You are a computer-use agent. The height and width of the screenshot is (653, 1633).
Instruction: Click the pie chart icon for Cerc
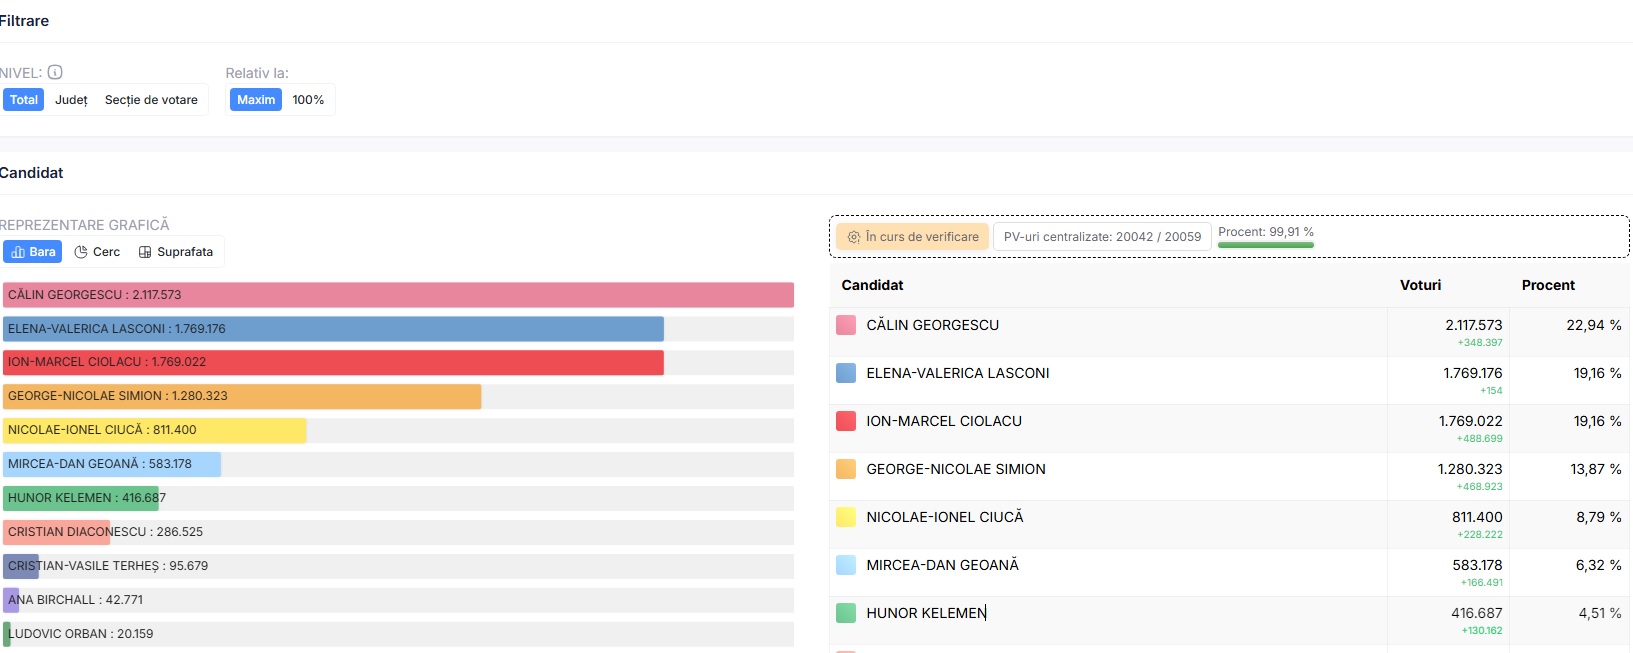tap(81, 252)
